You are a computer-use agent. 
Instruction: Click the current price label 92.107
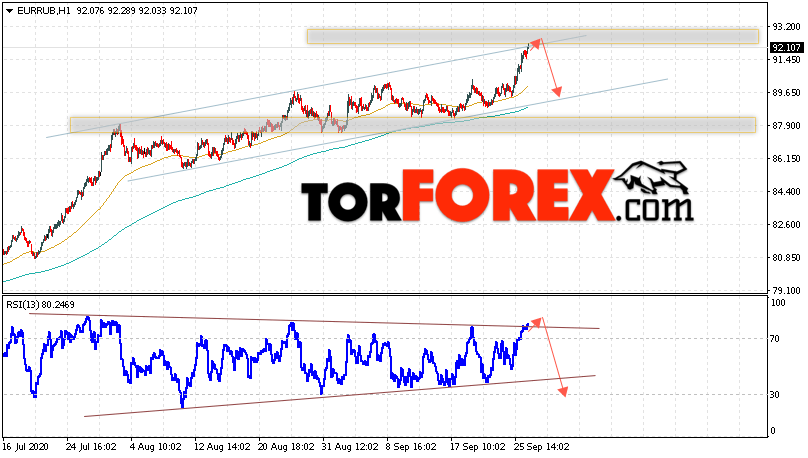click(786, 47)
